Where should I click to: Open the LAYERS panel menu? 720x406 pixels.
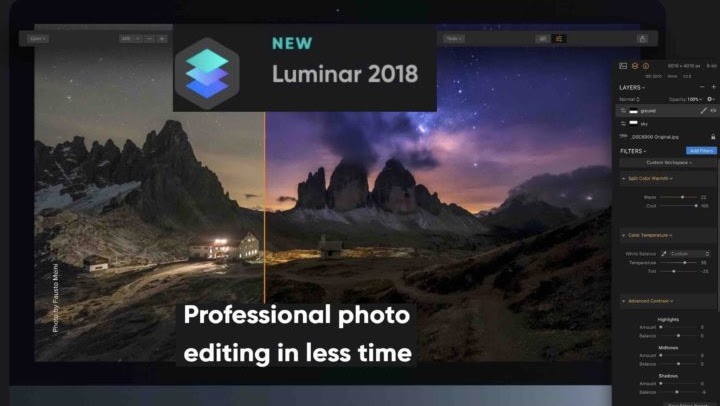tap(632, 87)
